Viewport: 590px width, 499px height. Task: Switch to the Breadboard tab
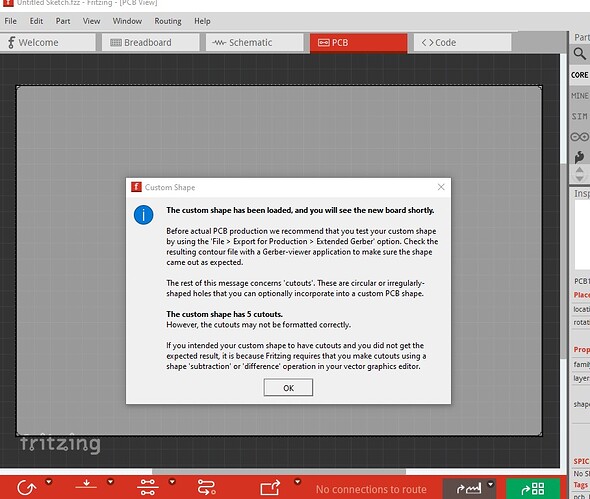[151, 43]
